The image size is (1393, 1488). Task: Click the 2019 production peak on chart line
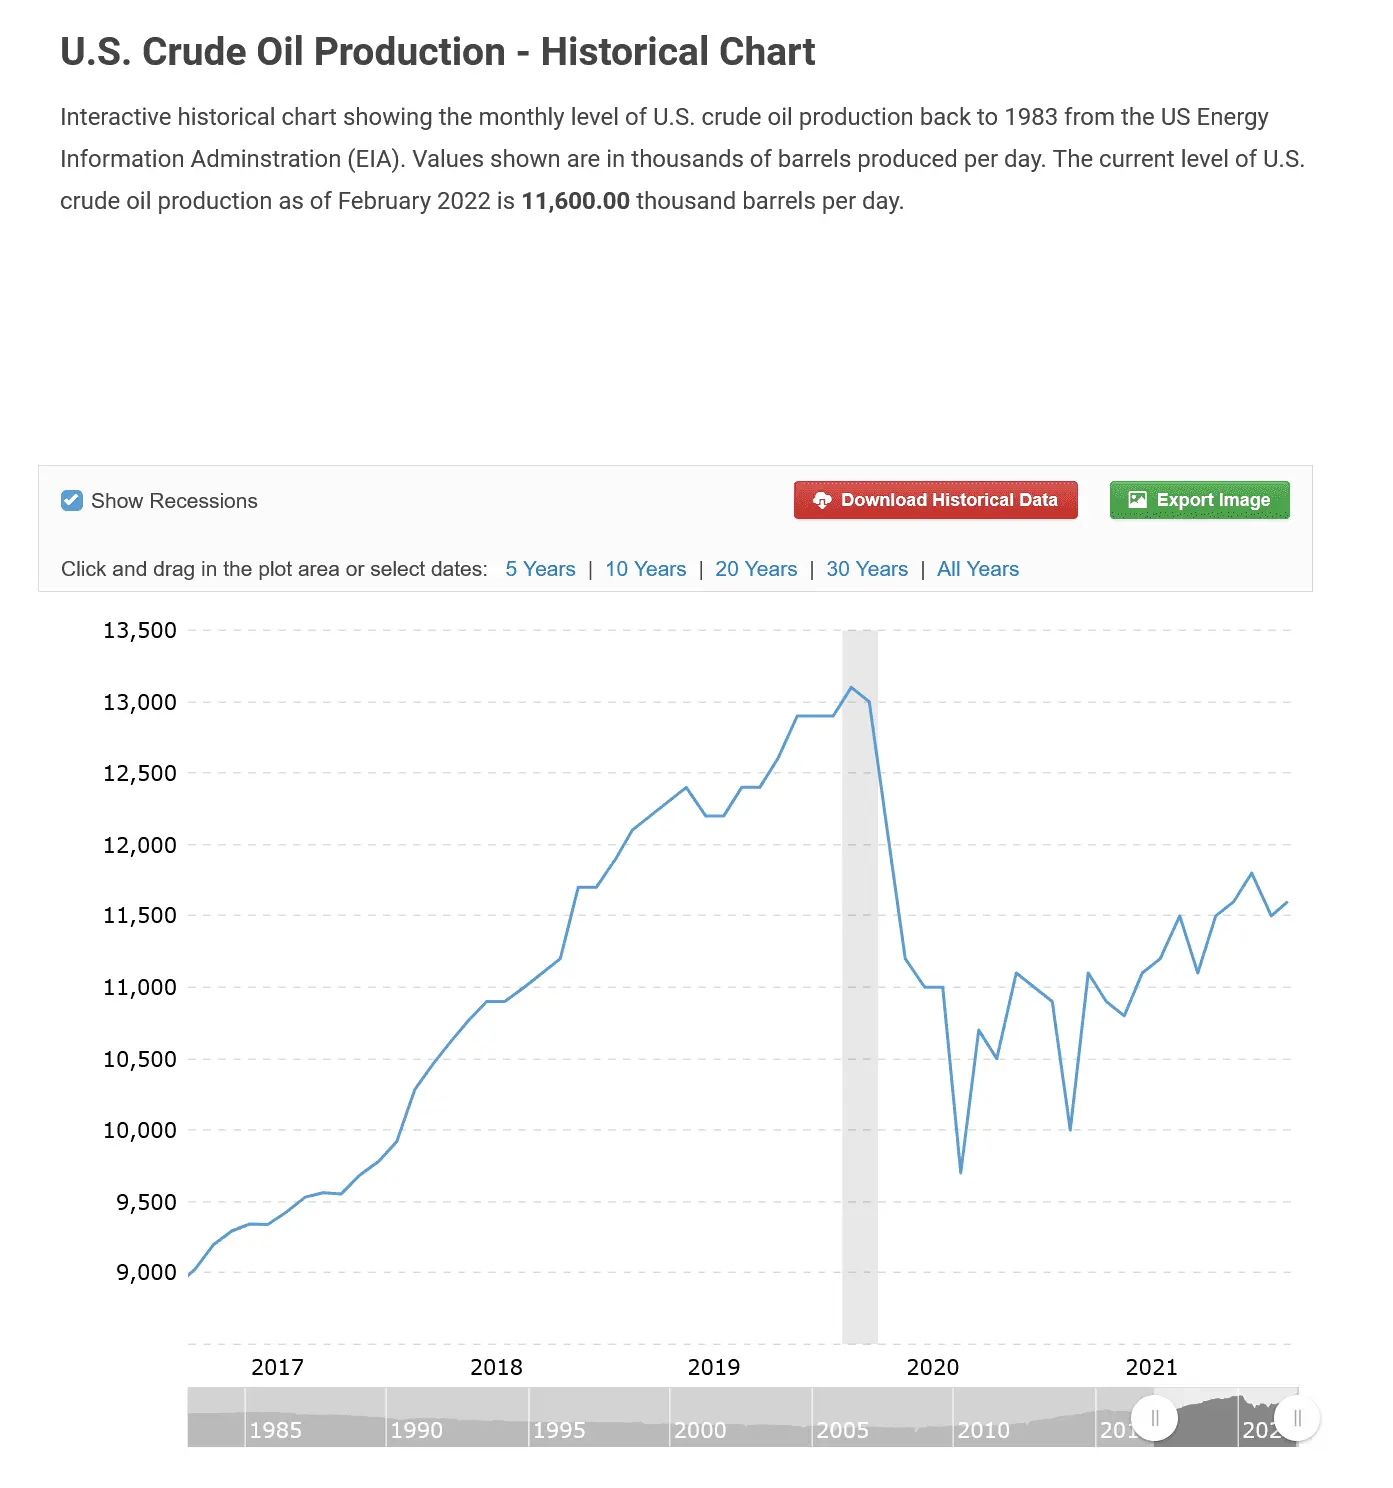pyautogui.click(x=851, y=688)
